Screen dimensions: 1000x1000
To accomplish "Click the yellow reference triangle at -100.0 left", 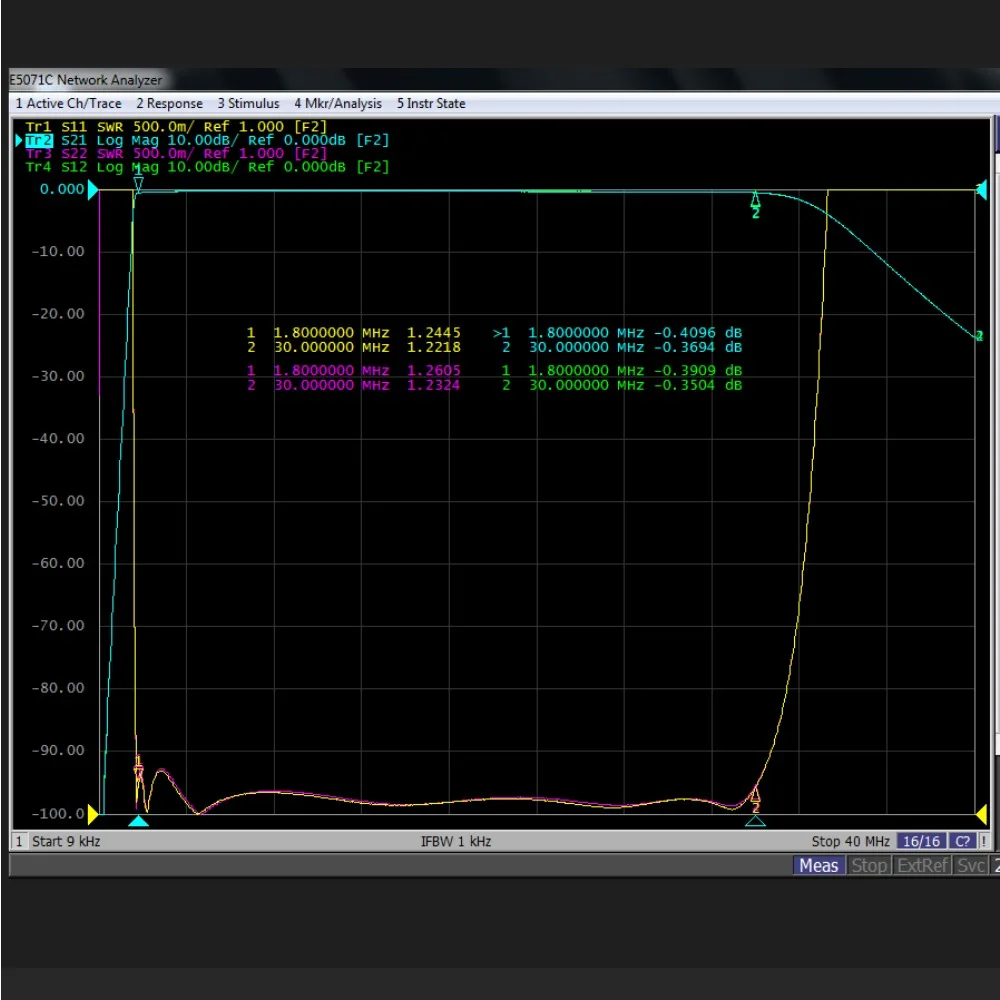I will point(93,814).
